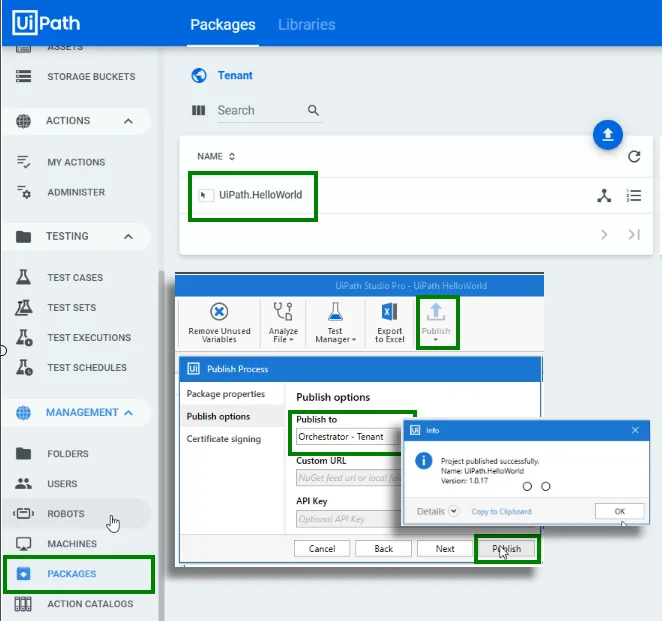The image size is (662, 621).
Task: Click the Action Catalogs icon
Action: tap(23, 604)
